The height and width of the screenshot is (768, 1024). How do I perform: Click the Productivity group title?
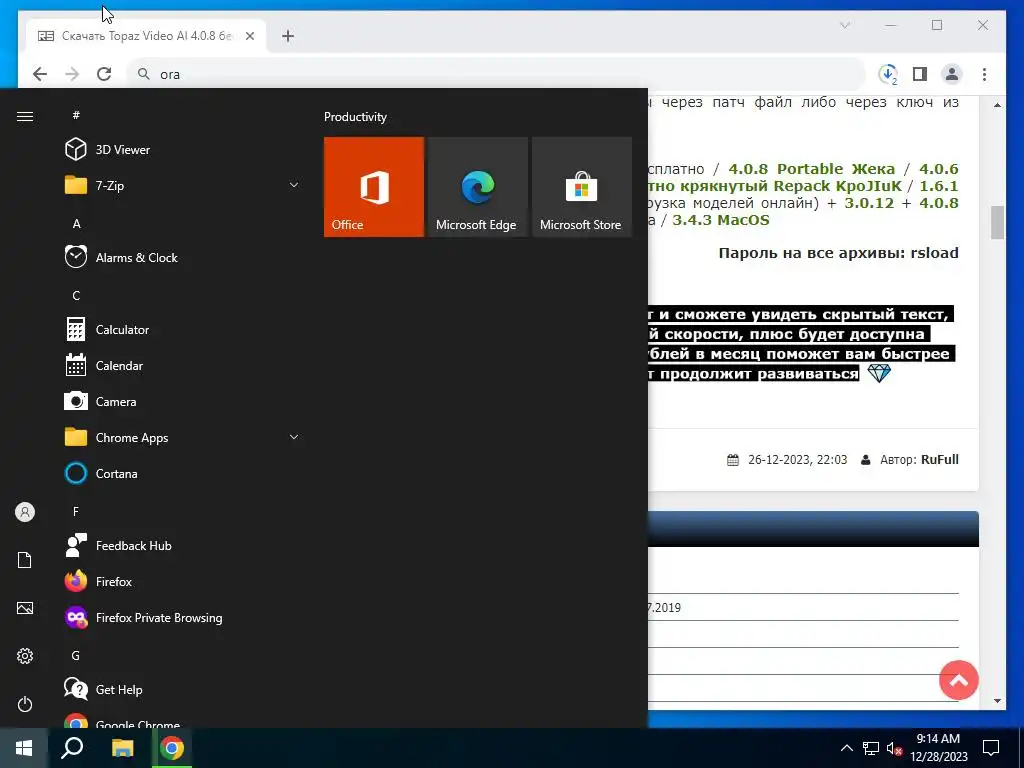point(355,117)
